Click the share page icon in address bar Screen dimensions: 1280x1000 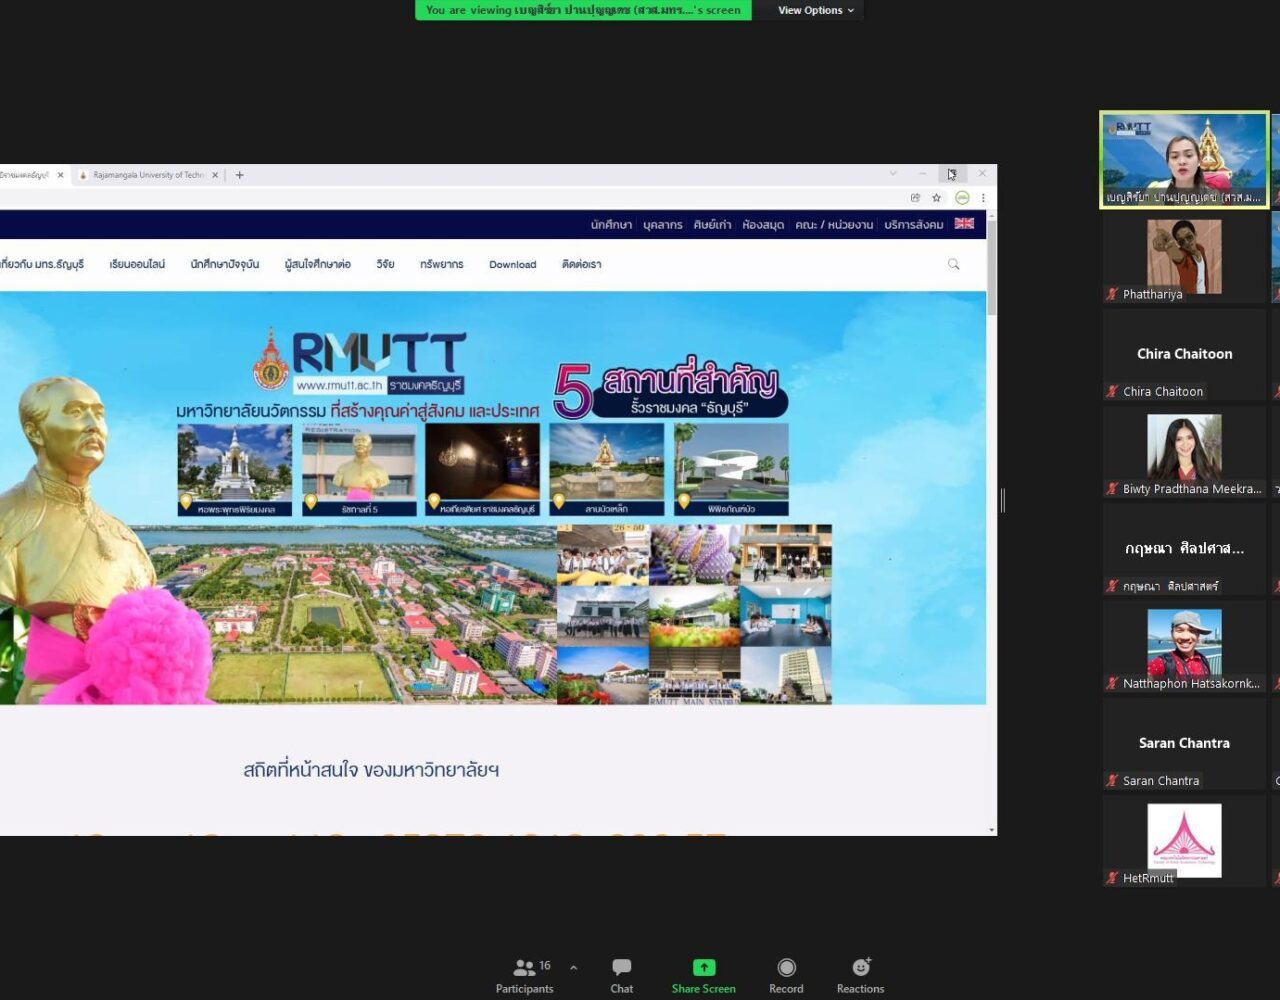click(x=915, y=198)
